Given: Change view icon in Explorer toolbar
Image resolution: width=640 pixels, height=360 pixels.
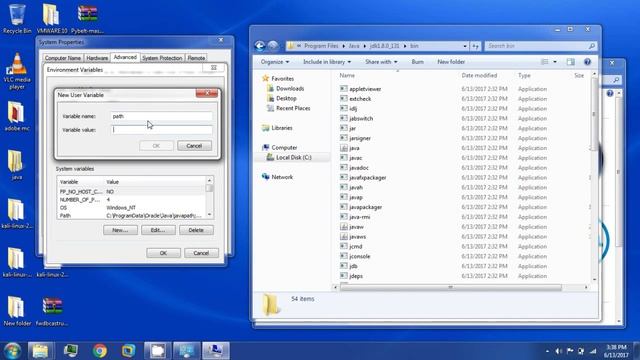Looking at the screenshot, I should pos(544,62).
